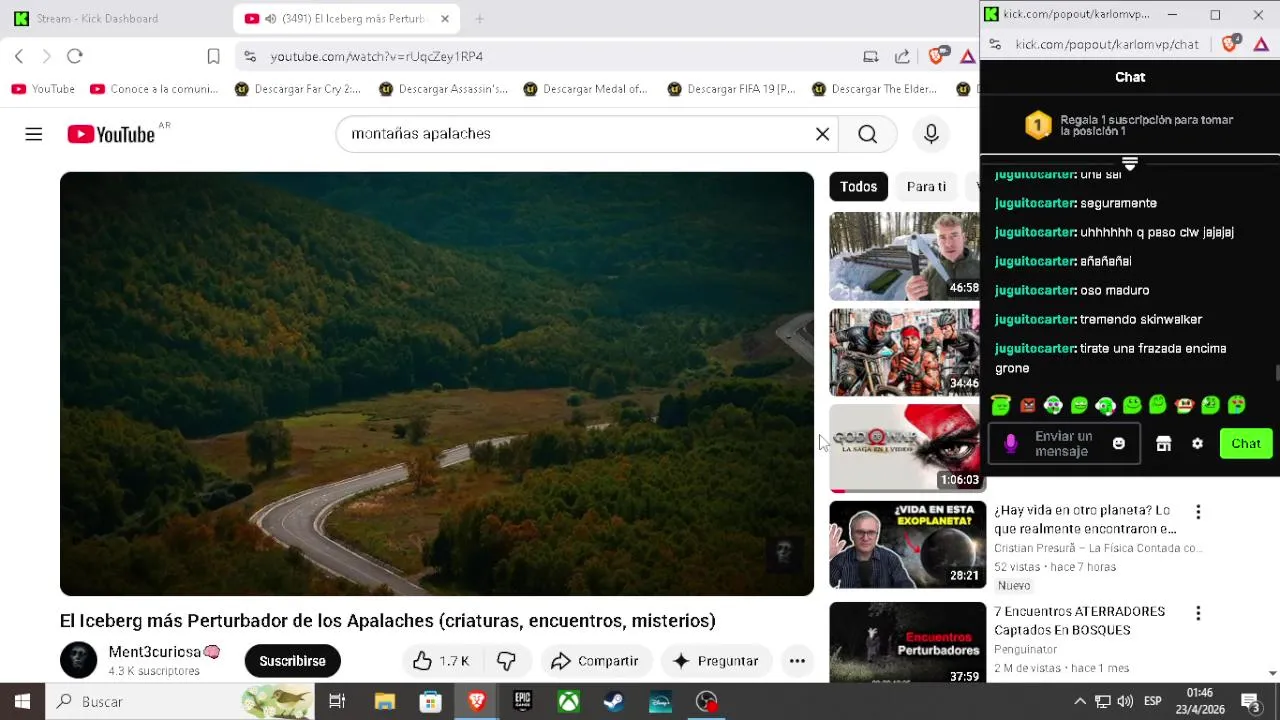1280x720 pixels.
Task: Open the God of War 1:06:03 thumbnail
Action: click(904, 448)
